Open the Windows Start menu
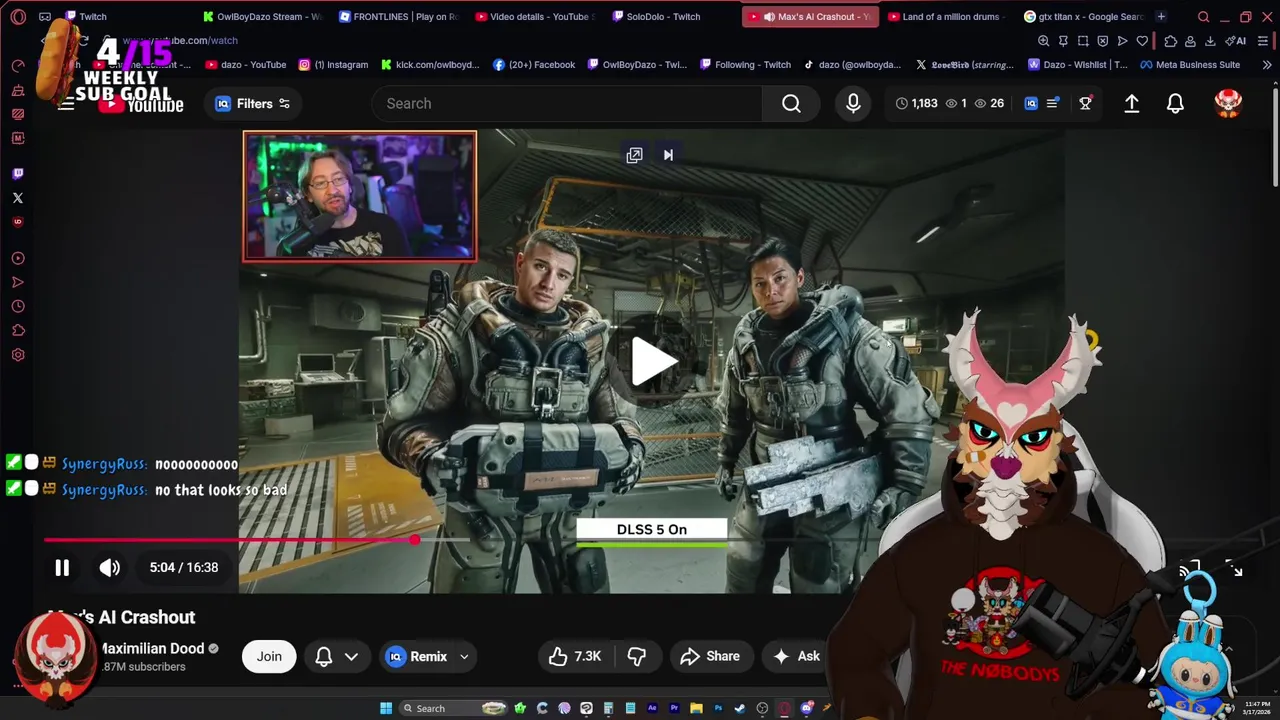This screenshot has width=1280, height=720. pyautogui.click(x=386, y=708)
